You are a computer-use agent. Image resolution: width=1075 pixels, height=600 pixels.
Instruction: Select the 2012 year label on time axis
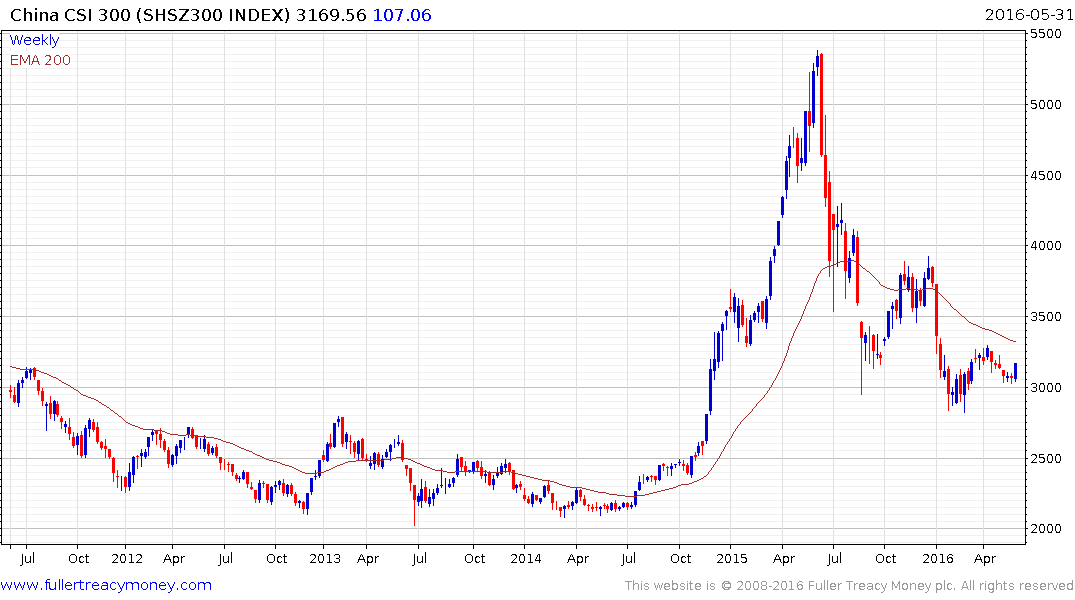pos(128,559)
